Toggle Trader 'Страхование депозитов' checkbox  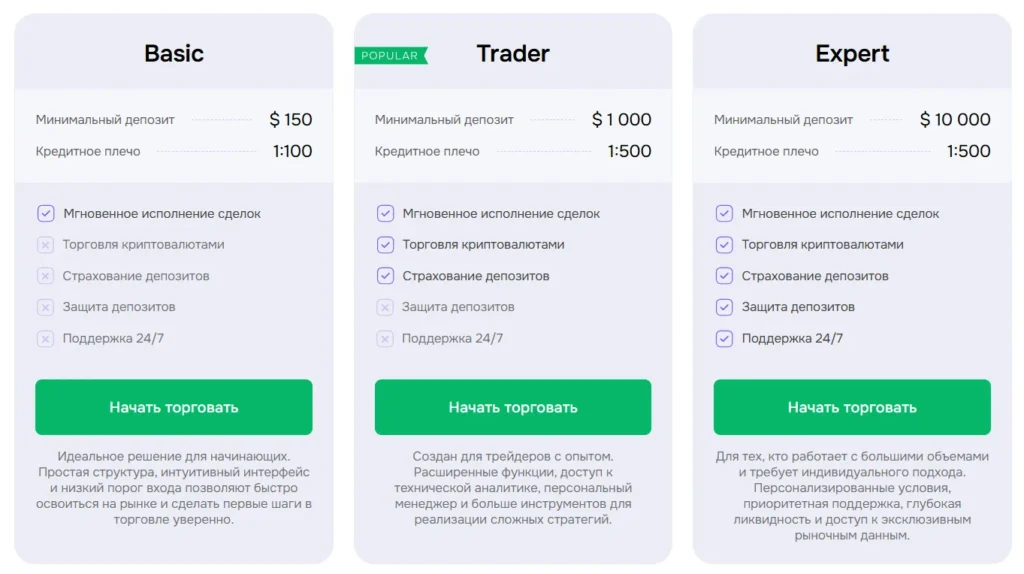(x=385, y=276)
